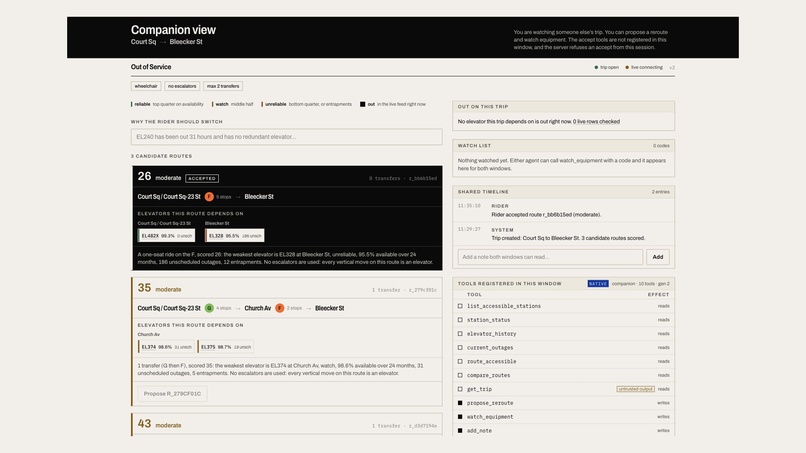Viewport: 806px width, 453px height.
Task: Click the 'Out of Service' heading
Action: [x=151, y=67]
